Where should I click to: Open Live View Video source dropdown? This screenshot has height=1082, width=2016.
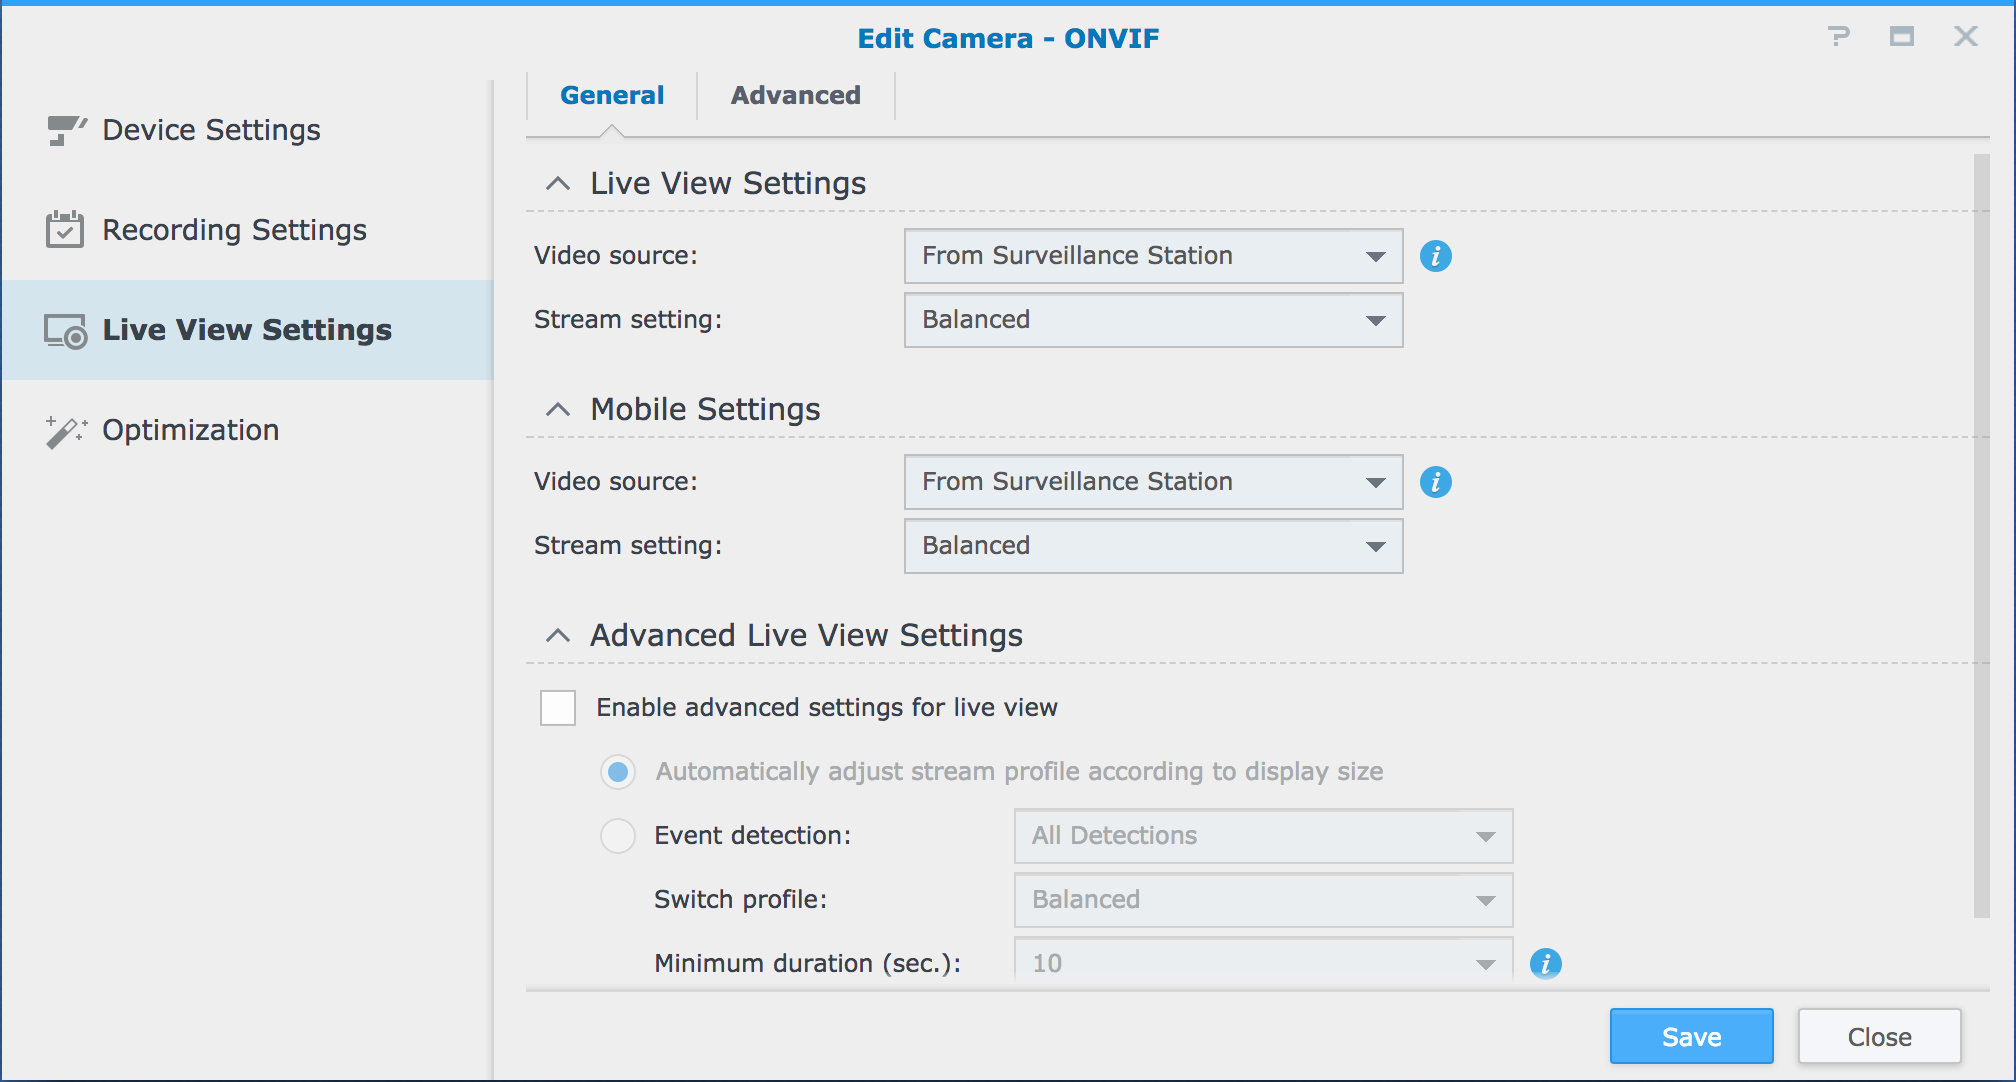pyautogui.click(x=1153, y=256)
